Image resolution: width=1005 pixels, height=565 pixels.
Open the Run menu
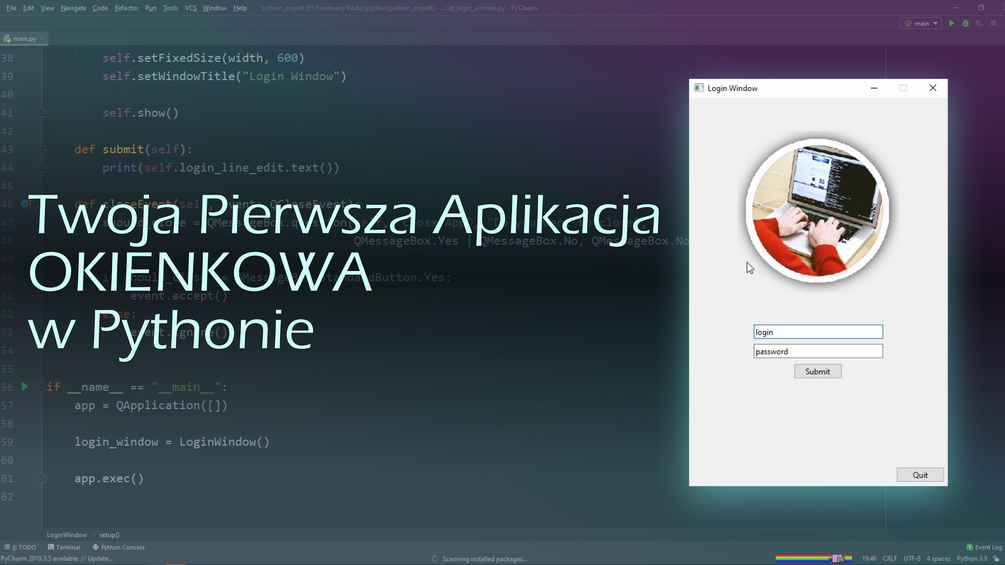(x=151, y=8)
